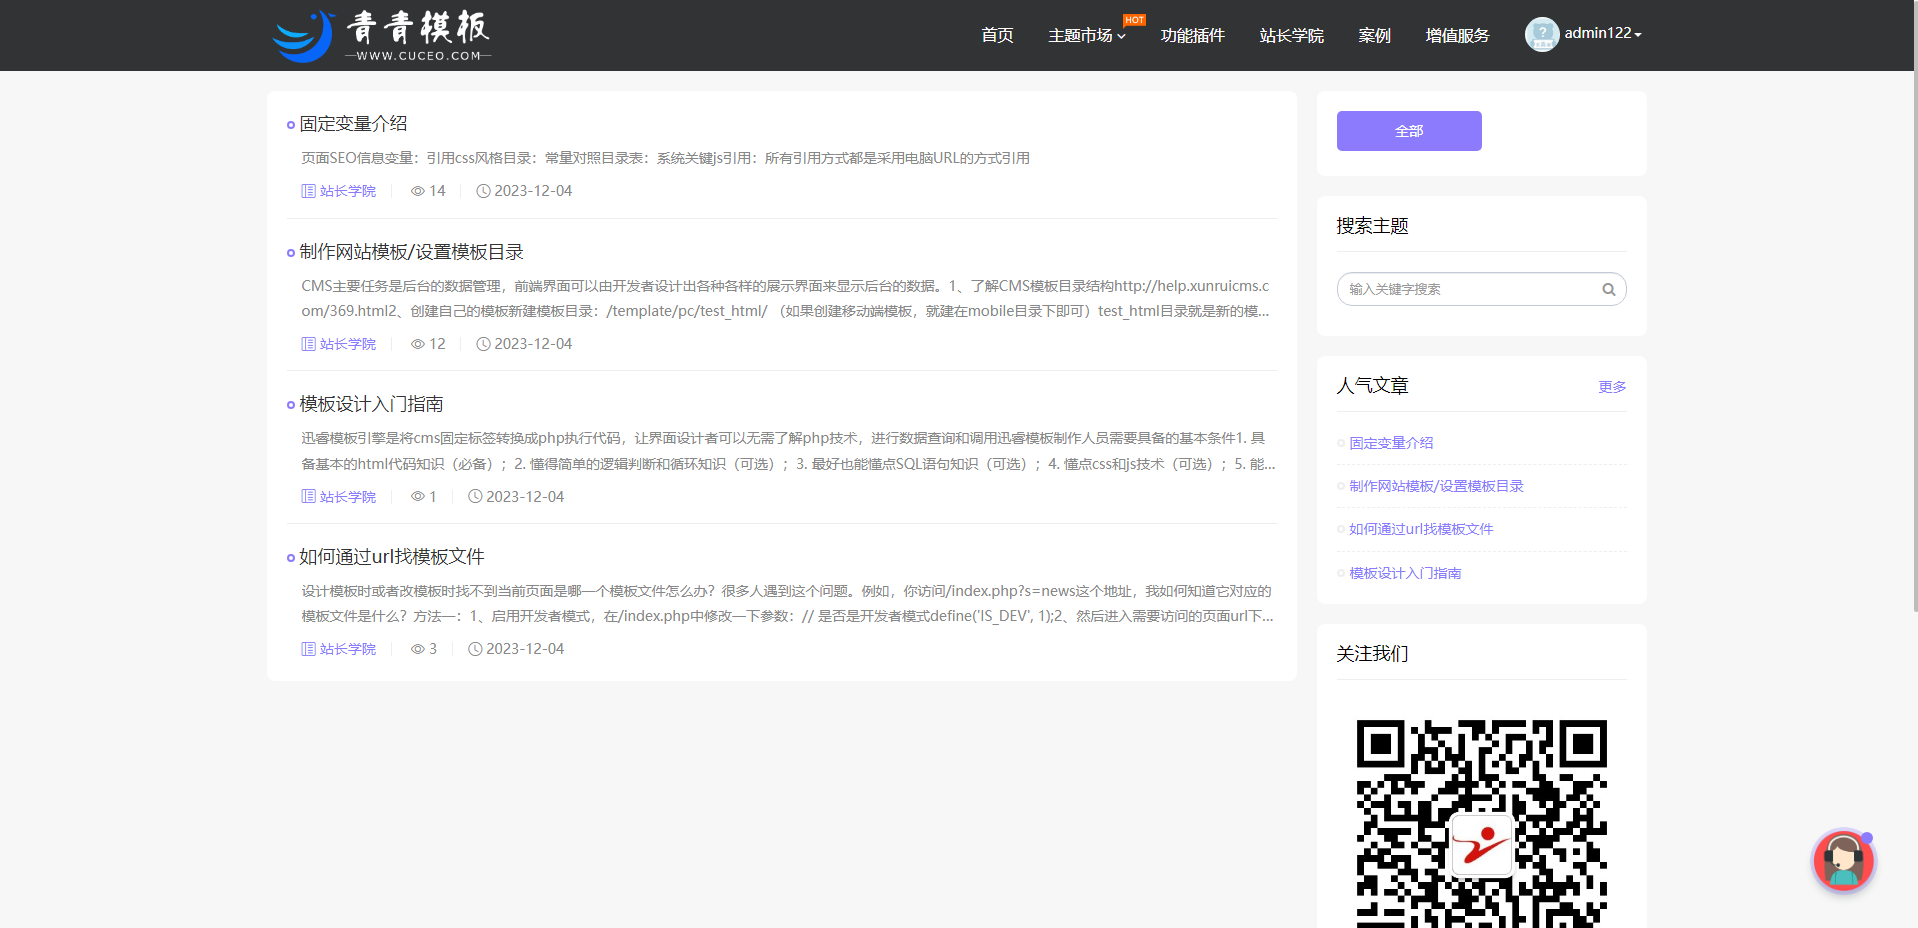The width and height of the screenshot is (1918, 928).
Task: Open the floating customer service icon
Action: click(x=1843, y=861)
